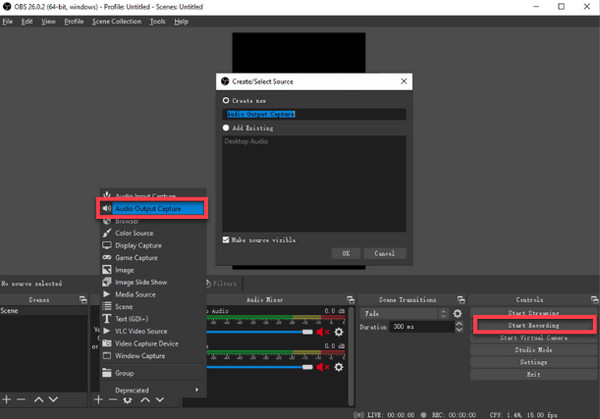Click Exit in the Controls panel
This screenshot has width=600, height=419.
coord(533,374)
